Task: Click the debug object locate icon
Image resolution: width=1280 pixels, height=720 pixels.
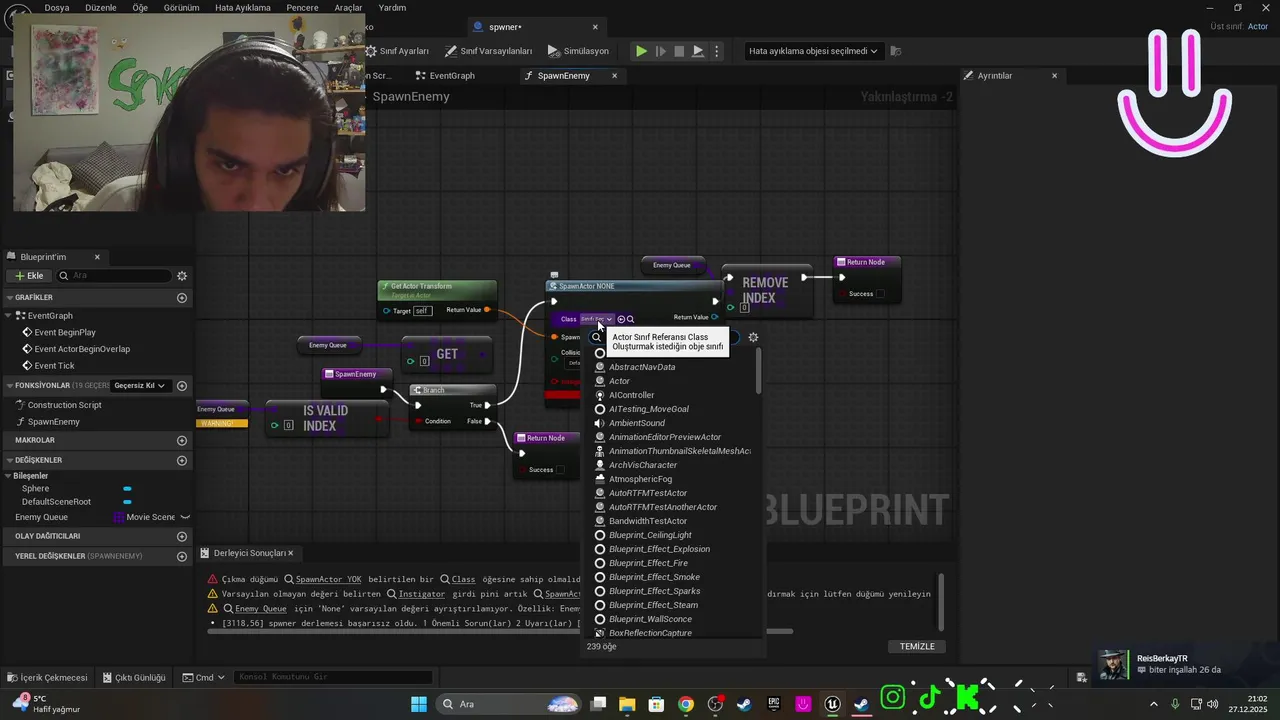Action: point(896,51)
